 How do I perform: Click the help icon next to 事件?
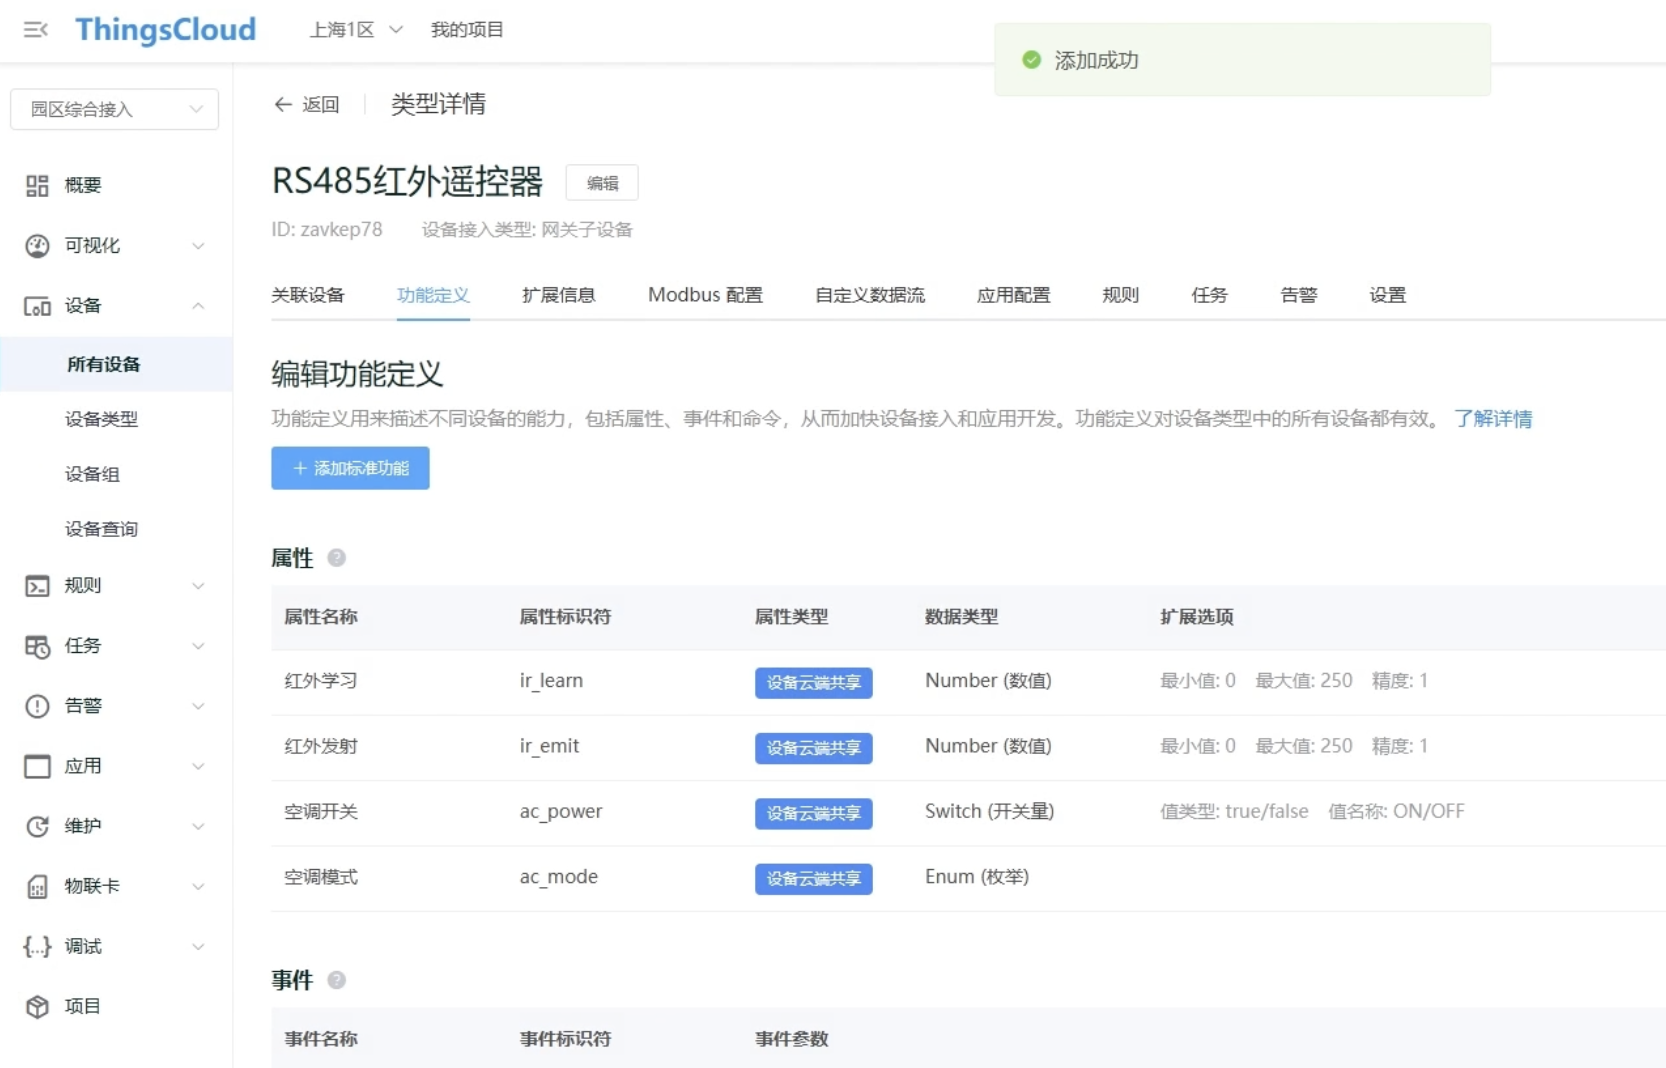click(337, 980)
